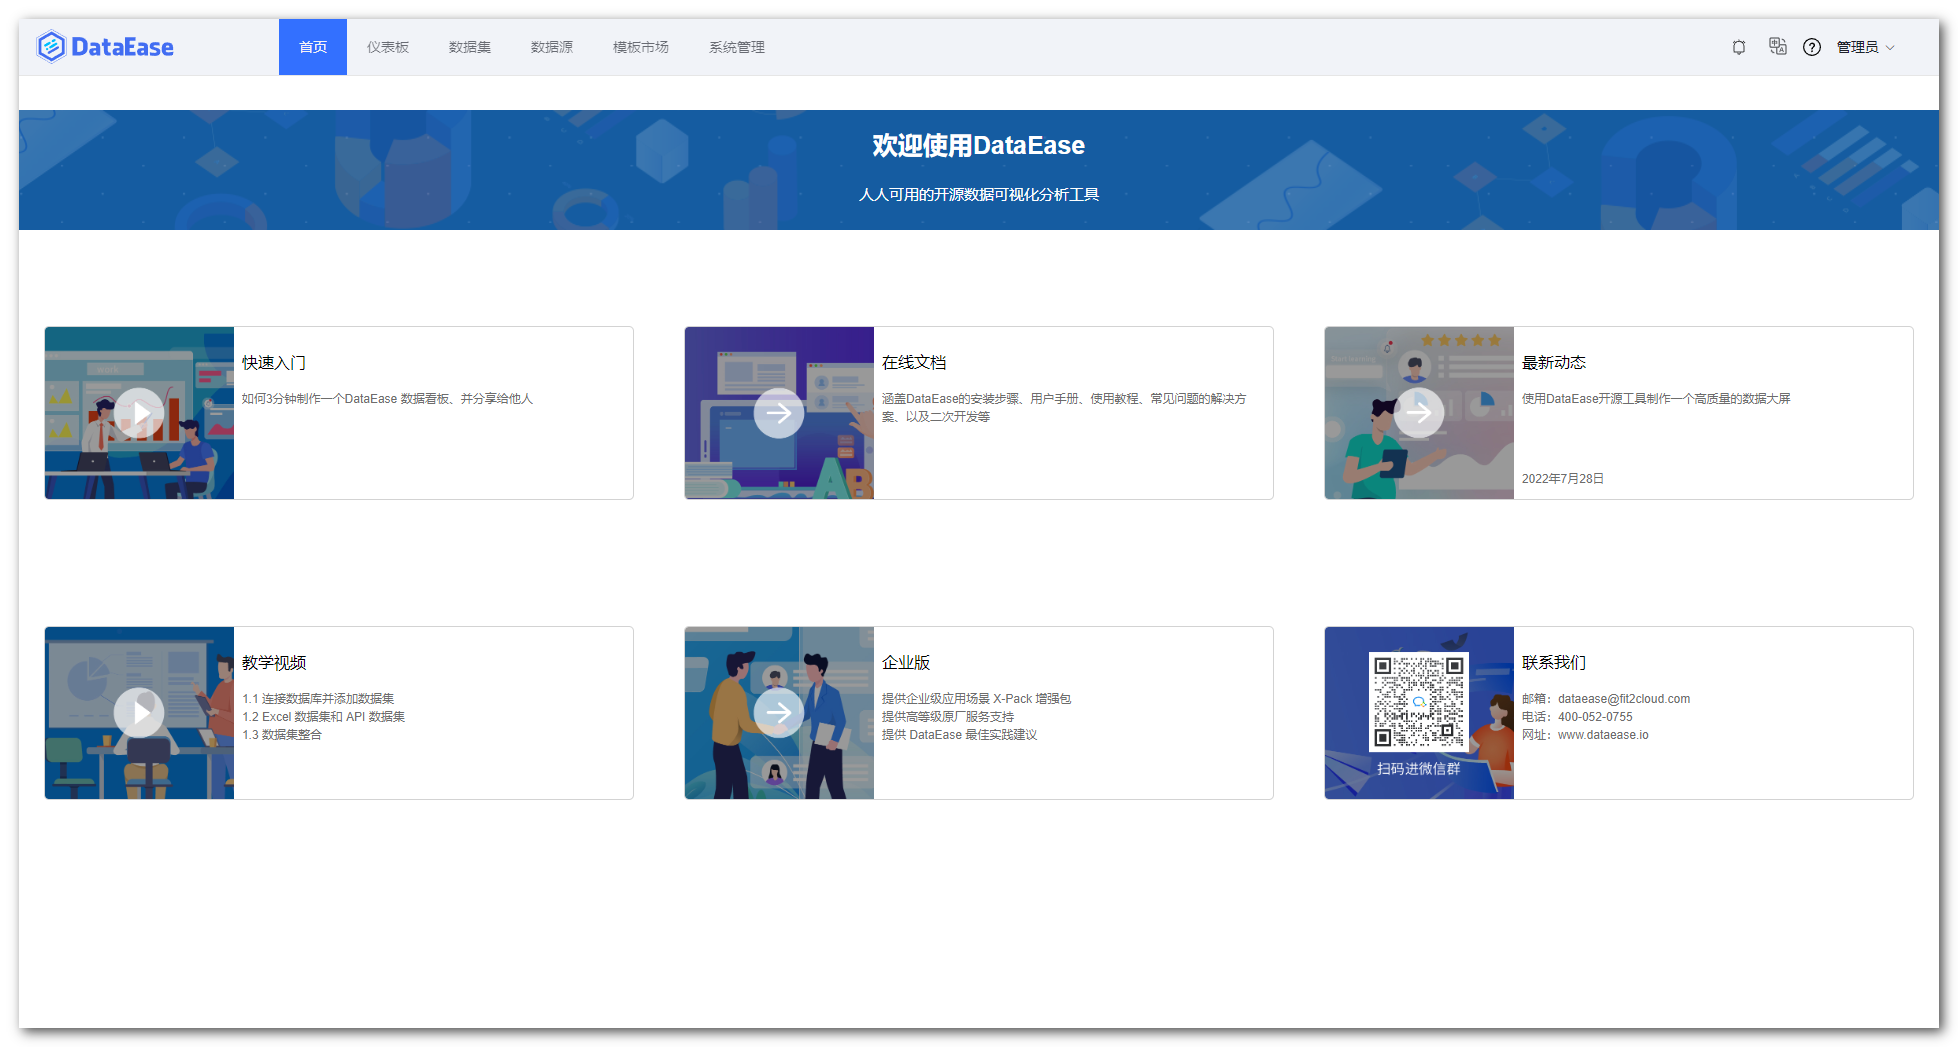Viewport: 1958px width, 1047px height.
Task: Click the WeChat group QR code
Action: pos(1419,702)
